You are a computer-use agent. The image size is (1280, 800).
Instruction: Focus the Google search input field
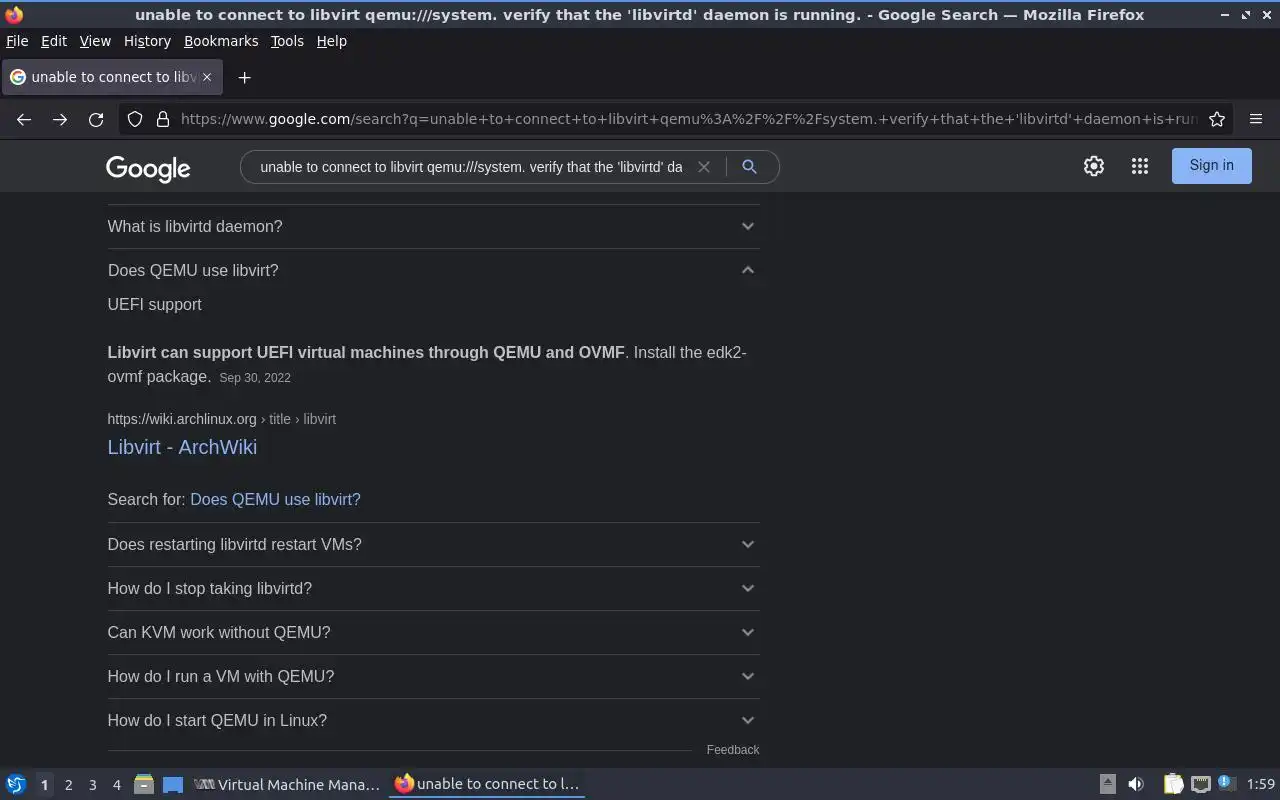[x=471, y=167]
